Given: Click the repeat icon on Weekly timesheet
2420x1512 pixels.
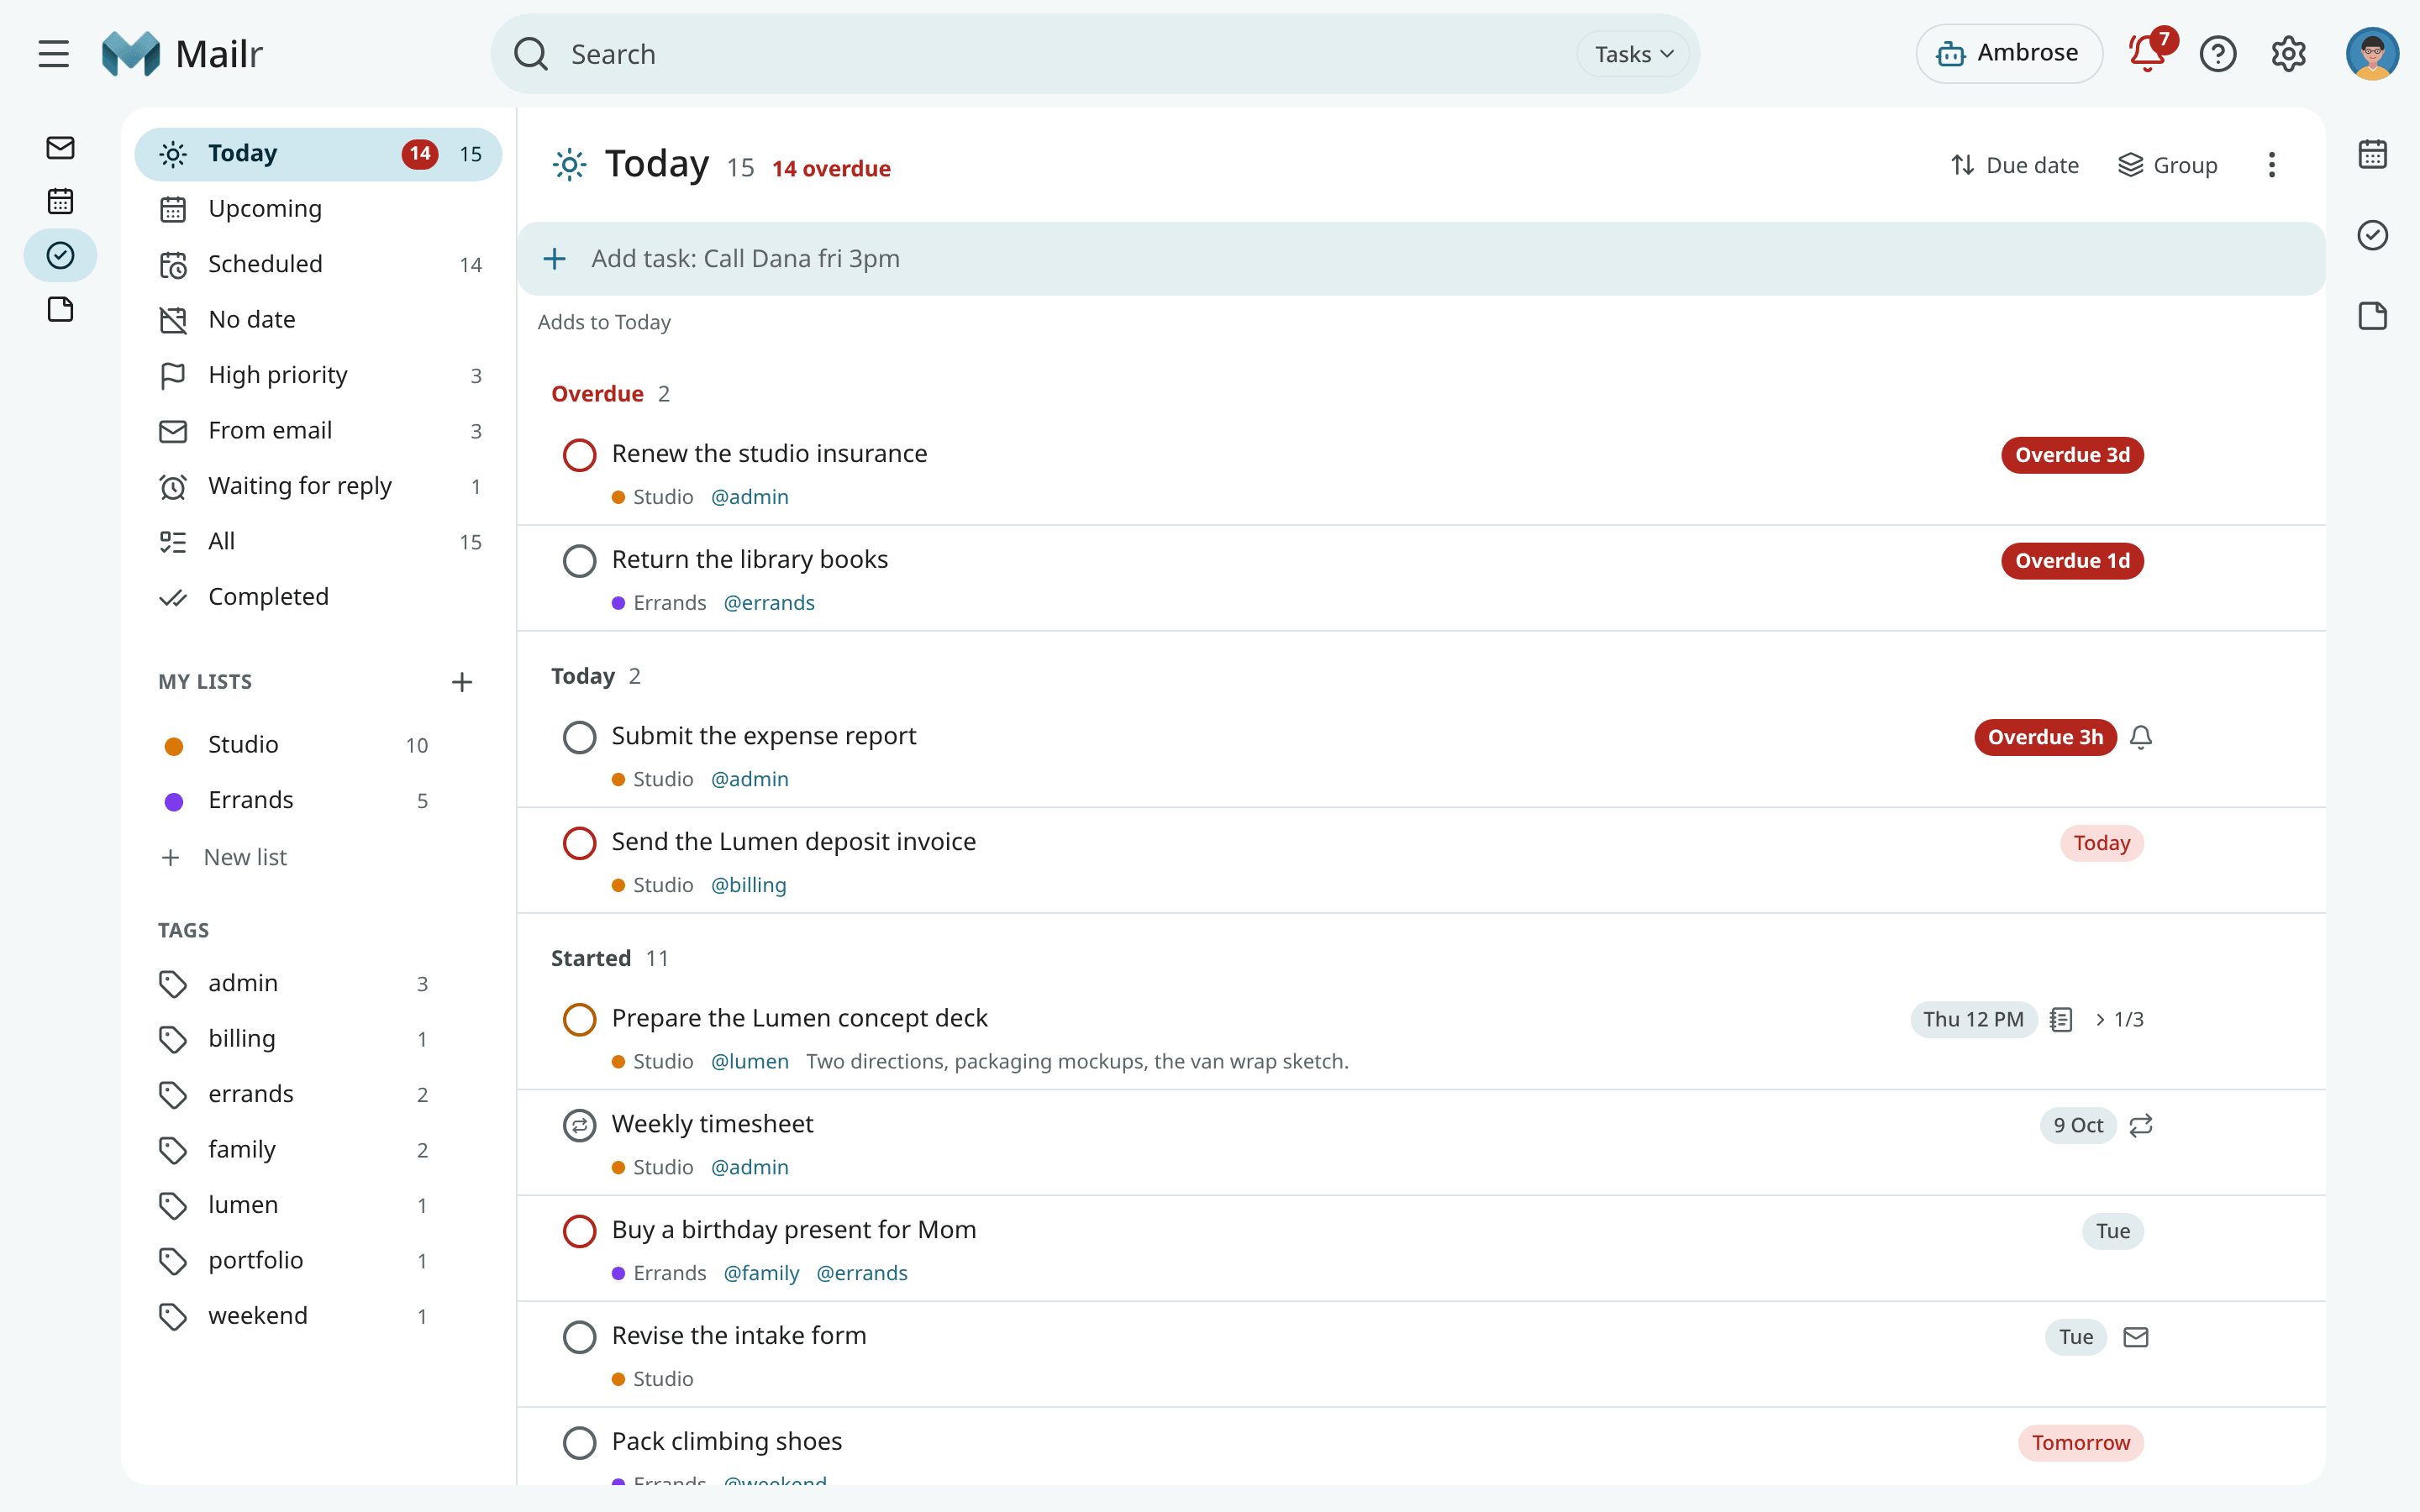Looking at the screenshot, I should pos(2141,1125).
